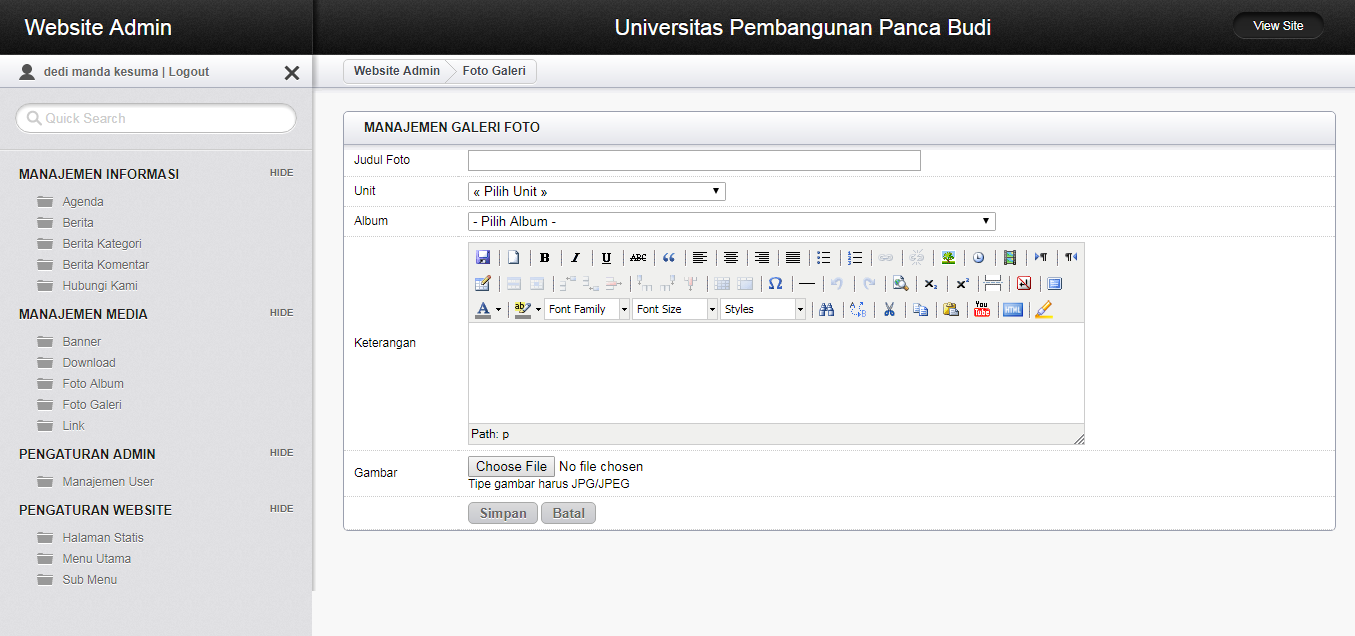Viewport: 1355px width, 636px height.
Task: Click the Simpan button
Action: click(x=502, y=513)
